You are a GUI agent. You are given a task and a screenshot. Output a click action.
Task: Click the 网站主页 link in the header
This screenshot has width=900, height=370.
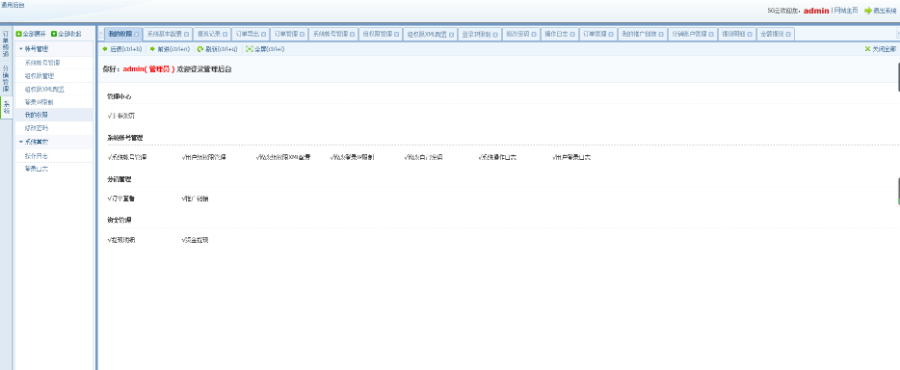tap(847, 10)
